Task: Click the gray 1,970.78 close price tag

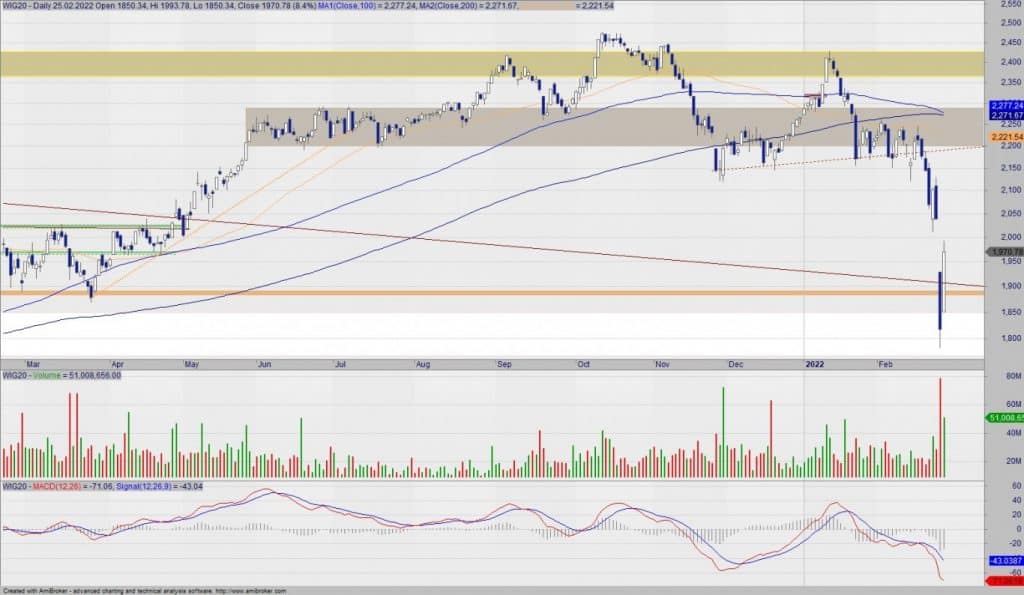Action: (x=1004, y=252)
